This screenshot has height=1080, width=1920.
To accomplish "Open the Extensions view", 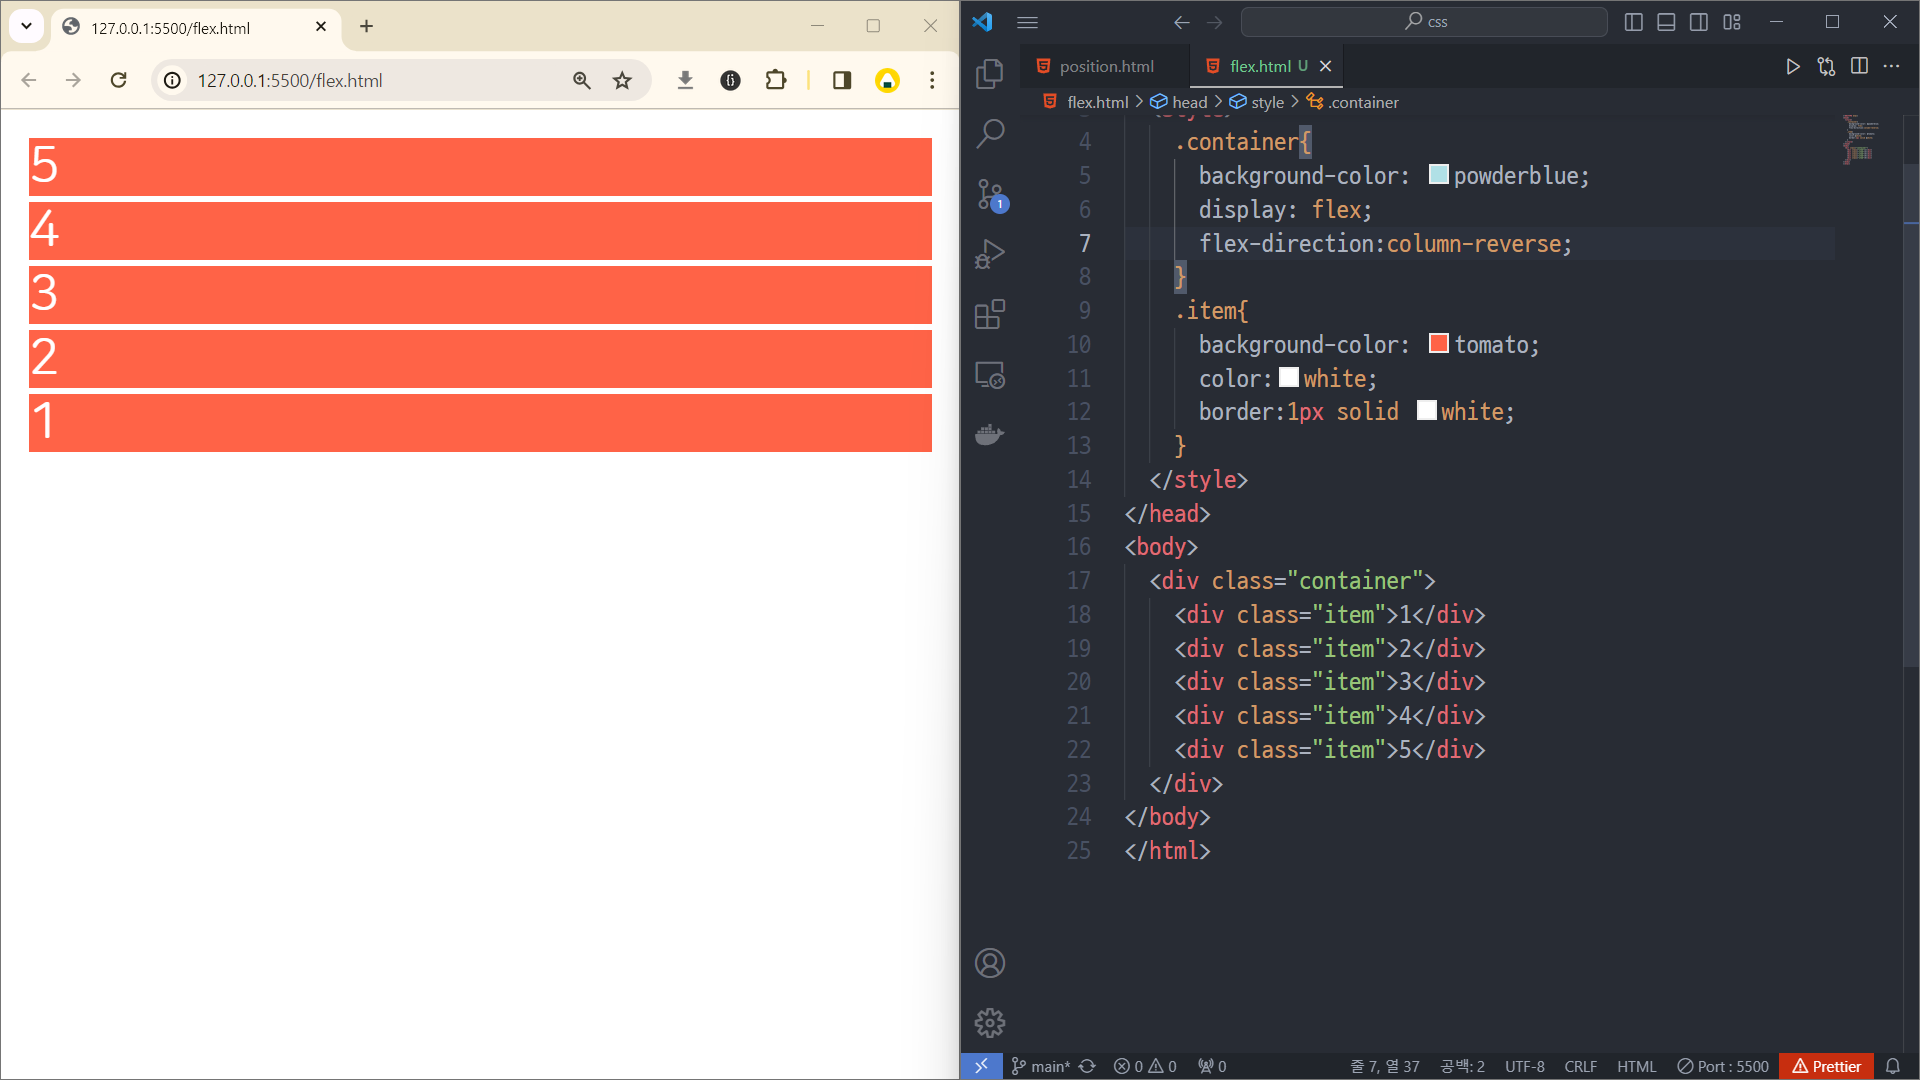I will coord(989,315).
